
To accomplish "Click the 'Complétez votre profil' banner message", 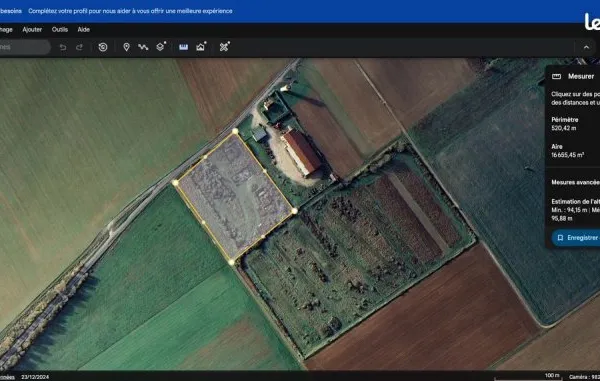I will tap(130, 11).
